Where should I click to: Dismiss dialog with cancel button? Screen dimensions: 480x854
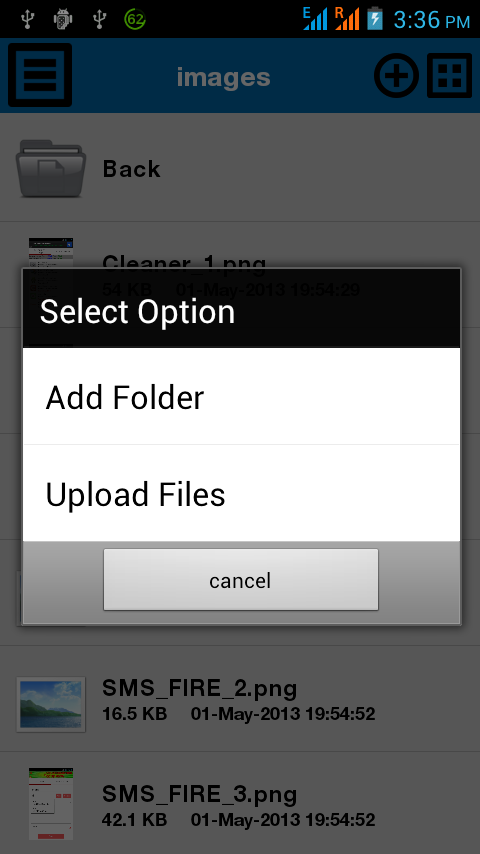241,580
